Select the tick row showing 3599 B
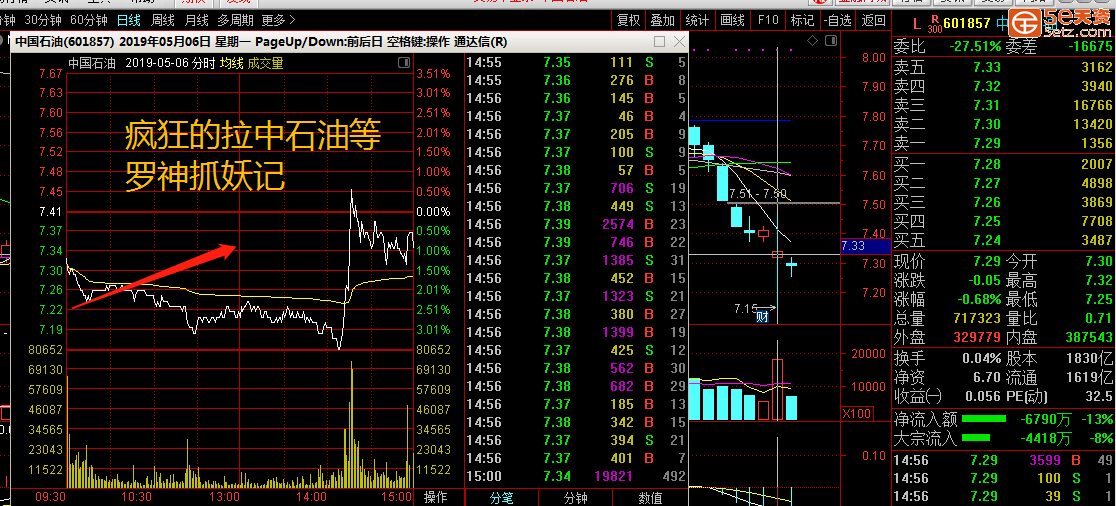This screenshot has height=506, width=1116. [x=1003, y=460]
